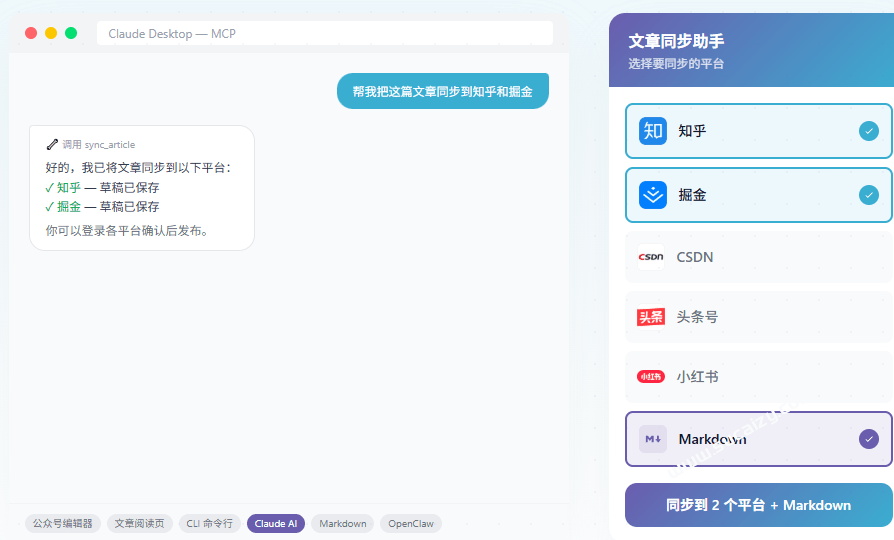This screenshot has width=894, height=540.
Task: Click the yellow minimize window button
Action: click(x=51, y=33)
